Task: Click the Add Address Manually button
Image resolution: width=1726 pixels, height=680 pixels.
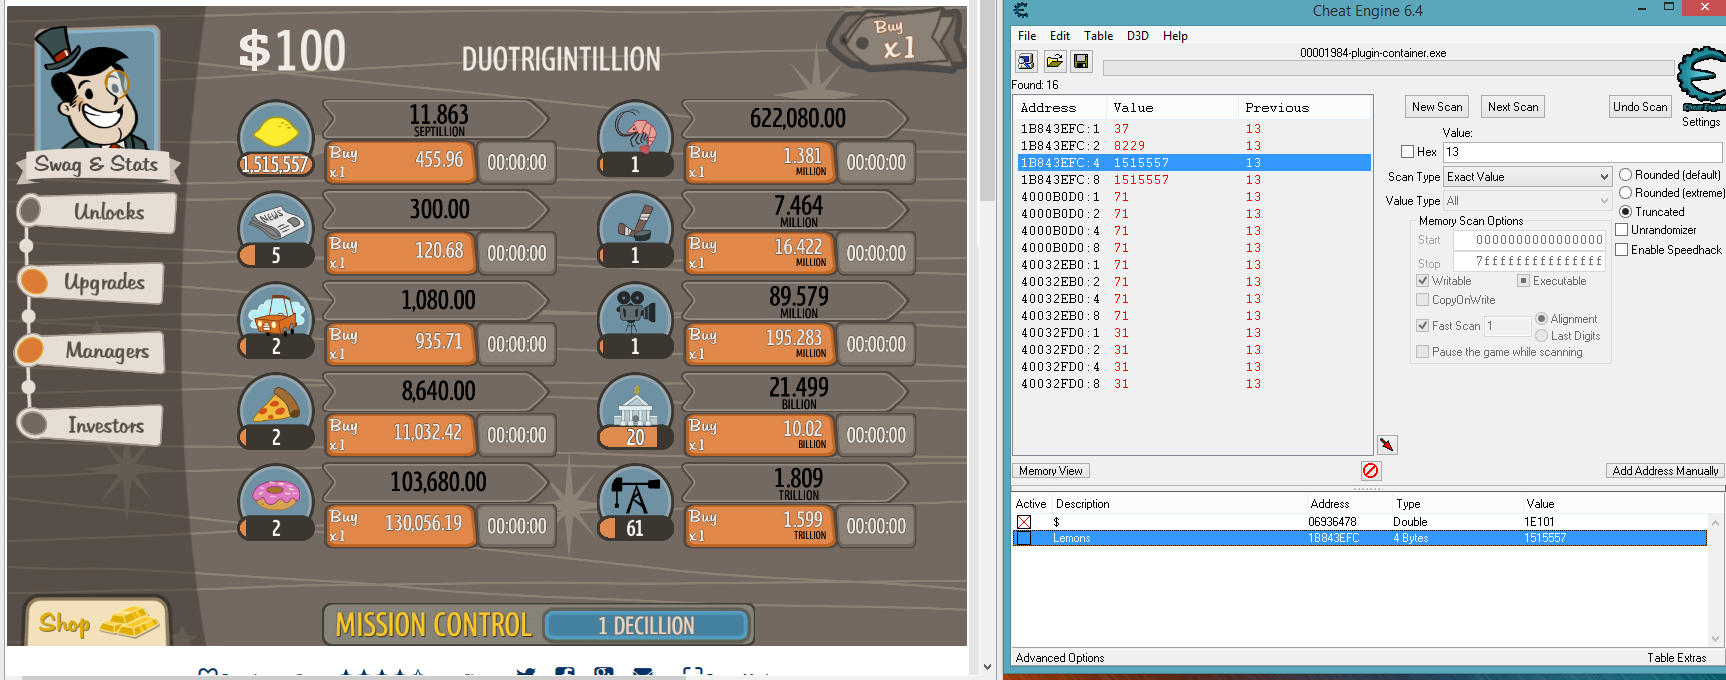Action: (1664, 471)
